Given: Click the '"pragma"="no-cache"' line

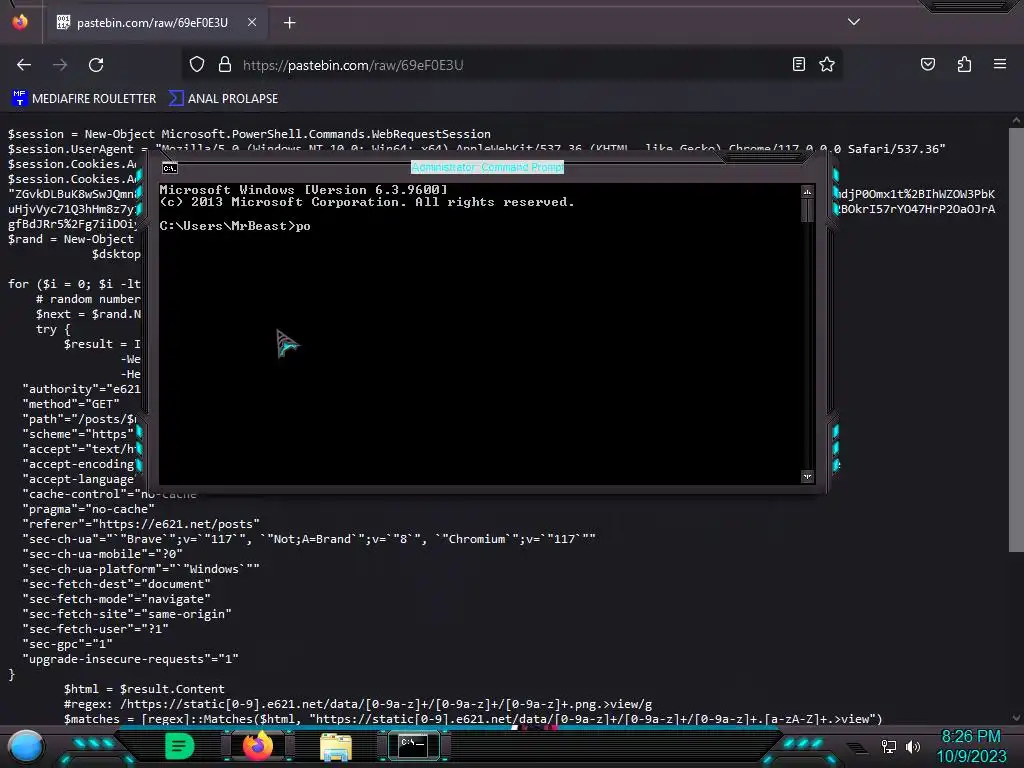Looking at the screenshot, I should coord(88,509).
